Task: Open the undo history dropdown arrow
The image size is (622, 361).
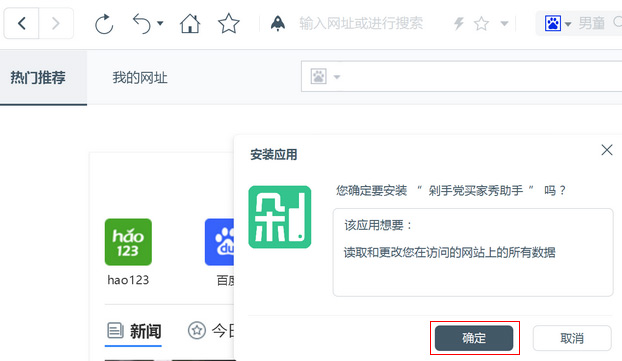Action: pyautogui.click(x=160, y=23)
